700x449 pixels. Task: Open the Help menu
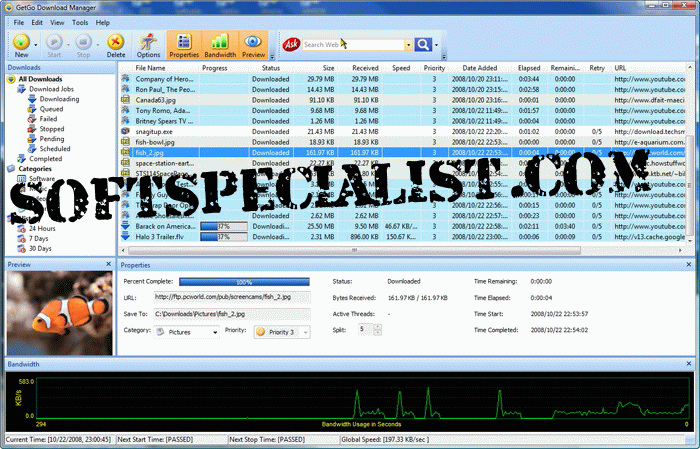coord(102,22)
